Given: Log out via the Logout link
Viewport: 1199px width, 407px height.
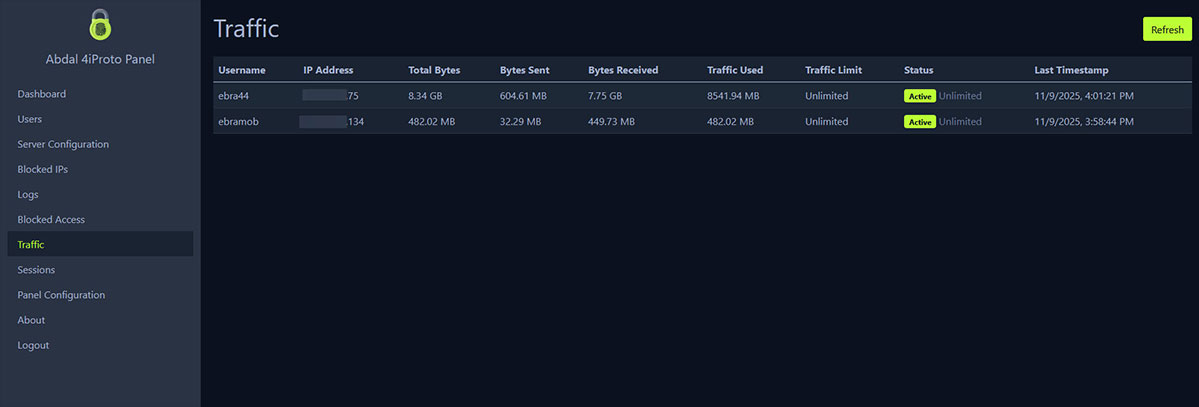Looking at the screenshot, I should (33, 346).
